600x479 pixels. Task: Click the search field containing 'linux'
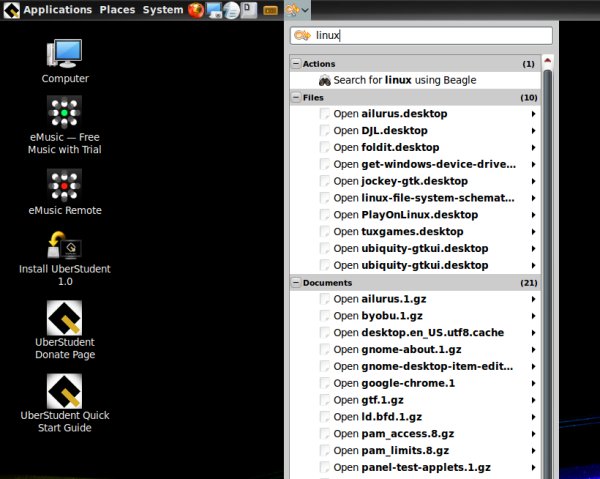click(x=421, y=36)
